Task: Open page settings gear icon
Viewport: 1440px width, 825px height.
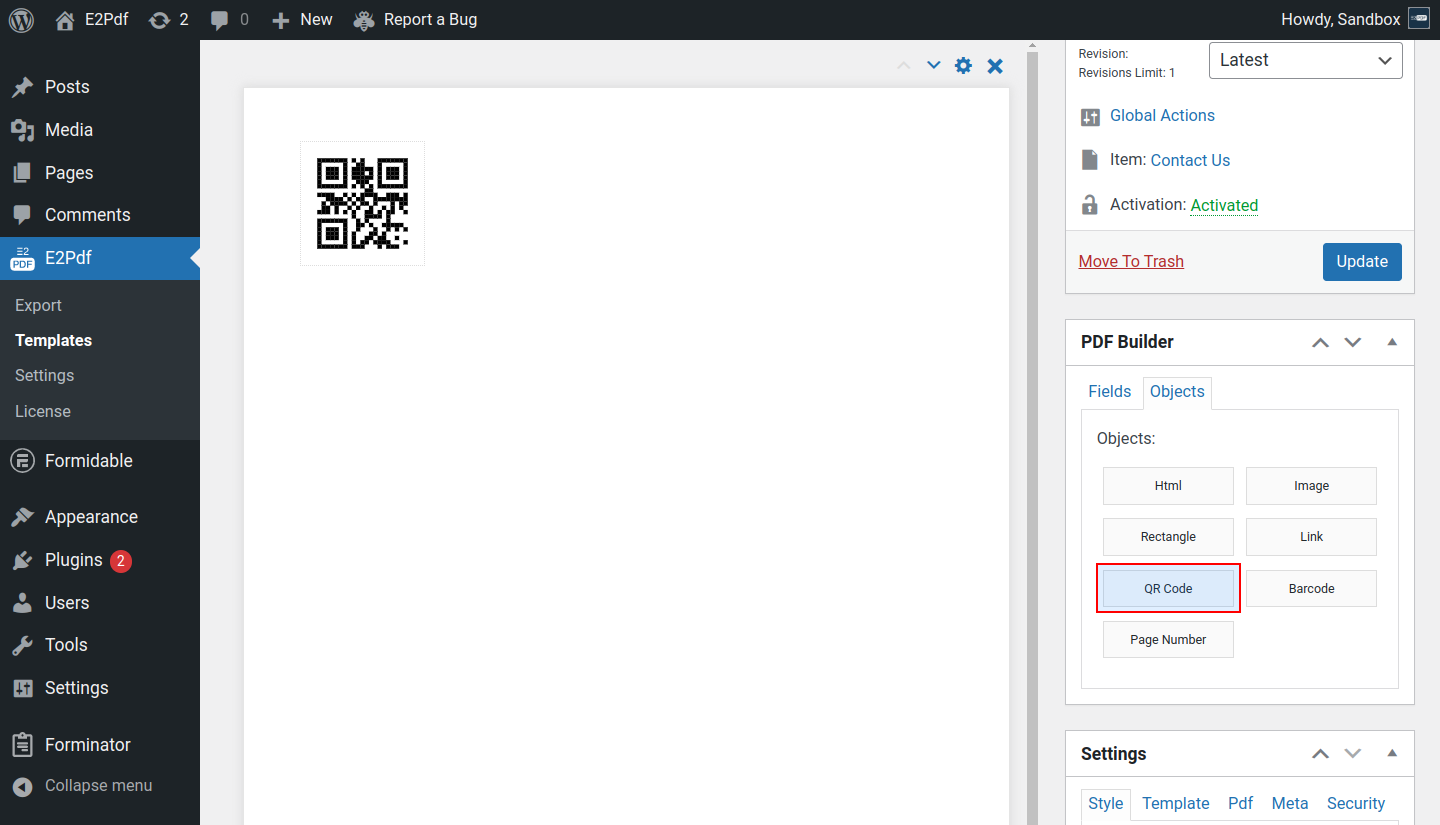Action: 963,66
